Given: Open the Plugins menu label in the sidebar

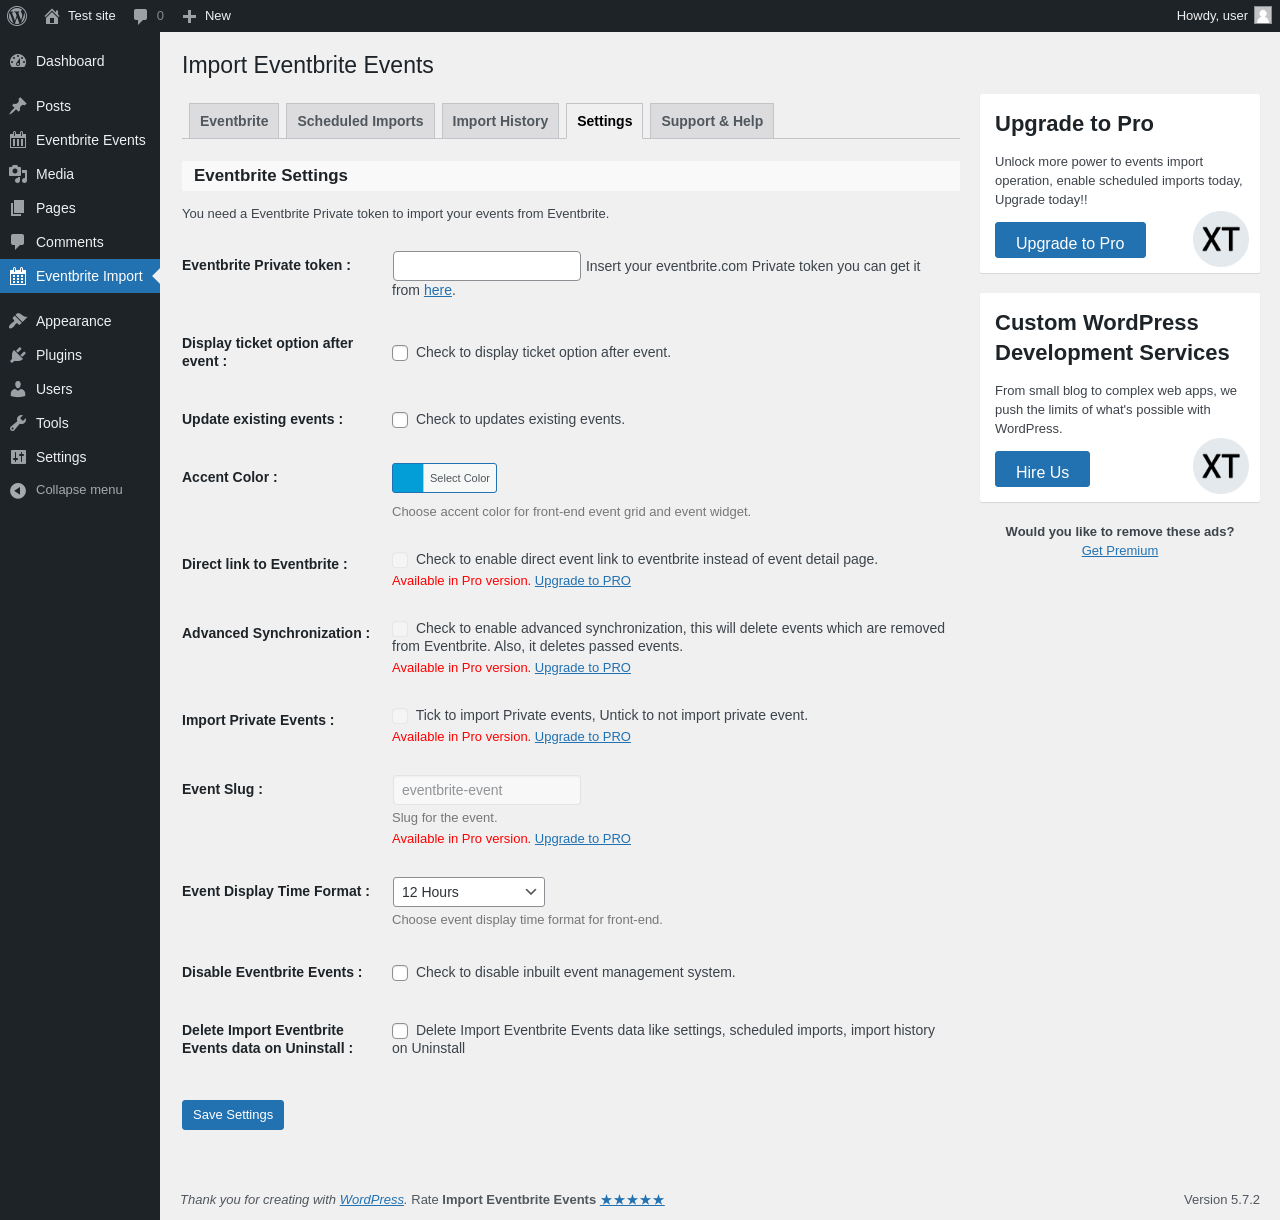Looking at the screenshot, I should 59,355.
